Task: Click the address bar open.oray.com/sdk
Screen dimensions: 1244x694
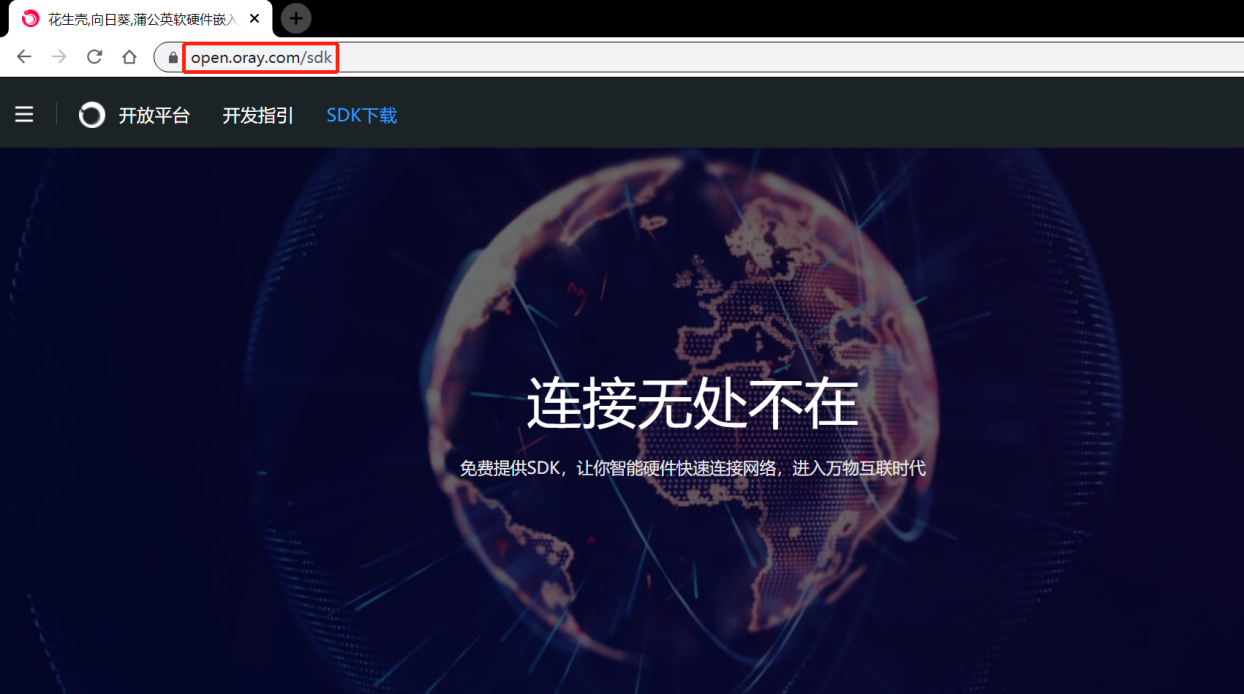Action: click(x=261, y=57)
